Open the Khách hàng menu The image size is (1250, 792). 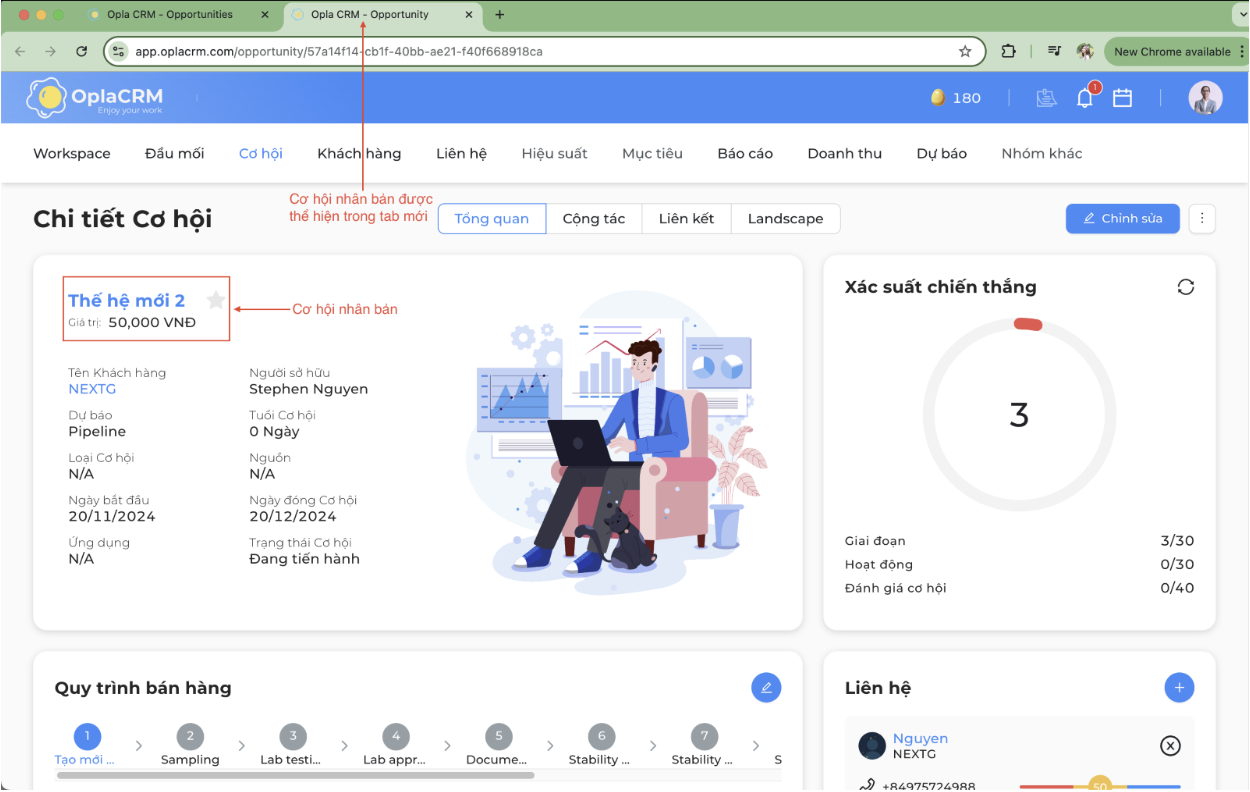pos(359,153)
